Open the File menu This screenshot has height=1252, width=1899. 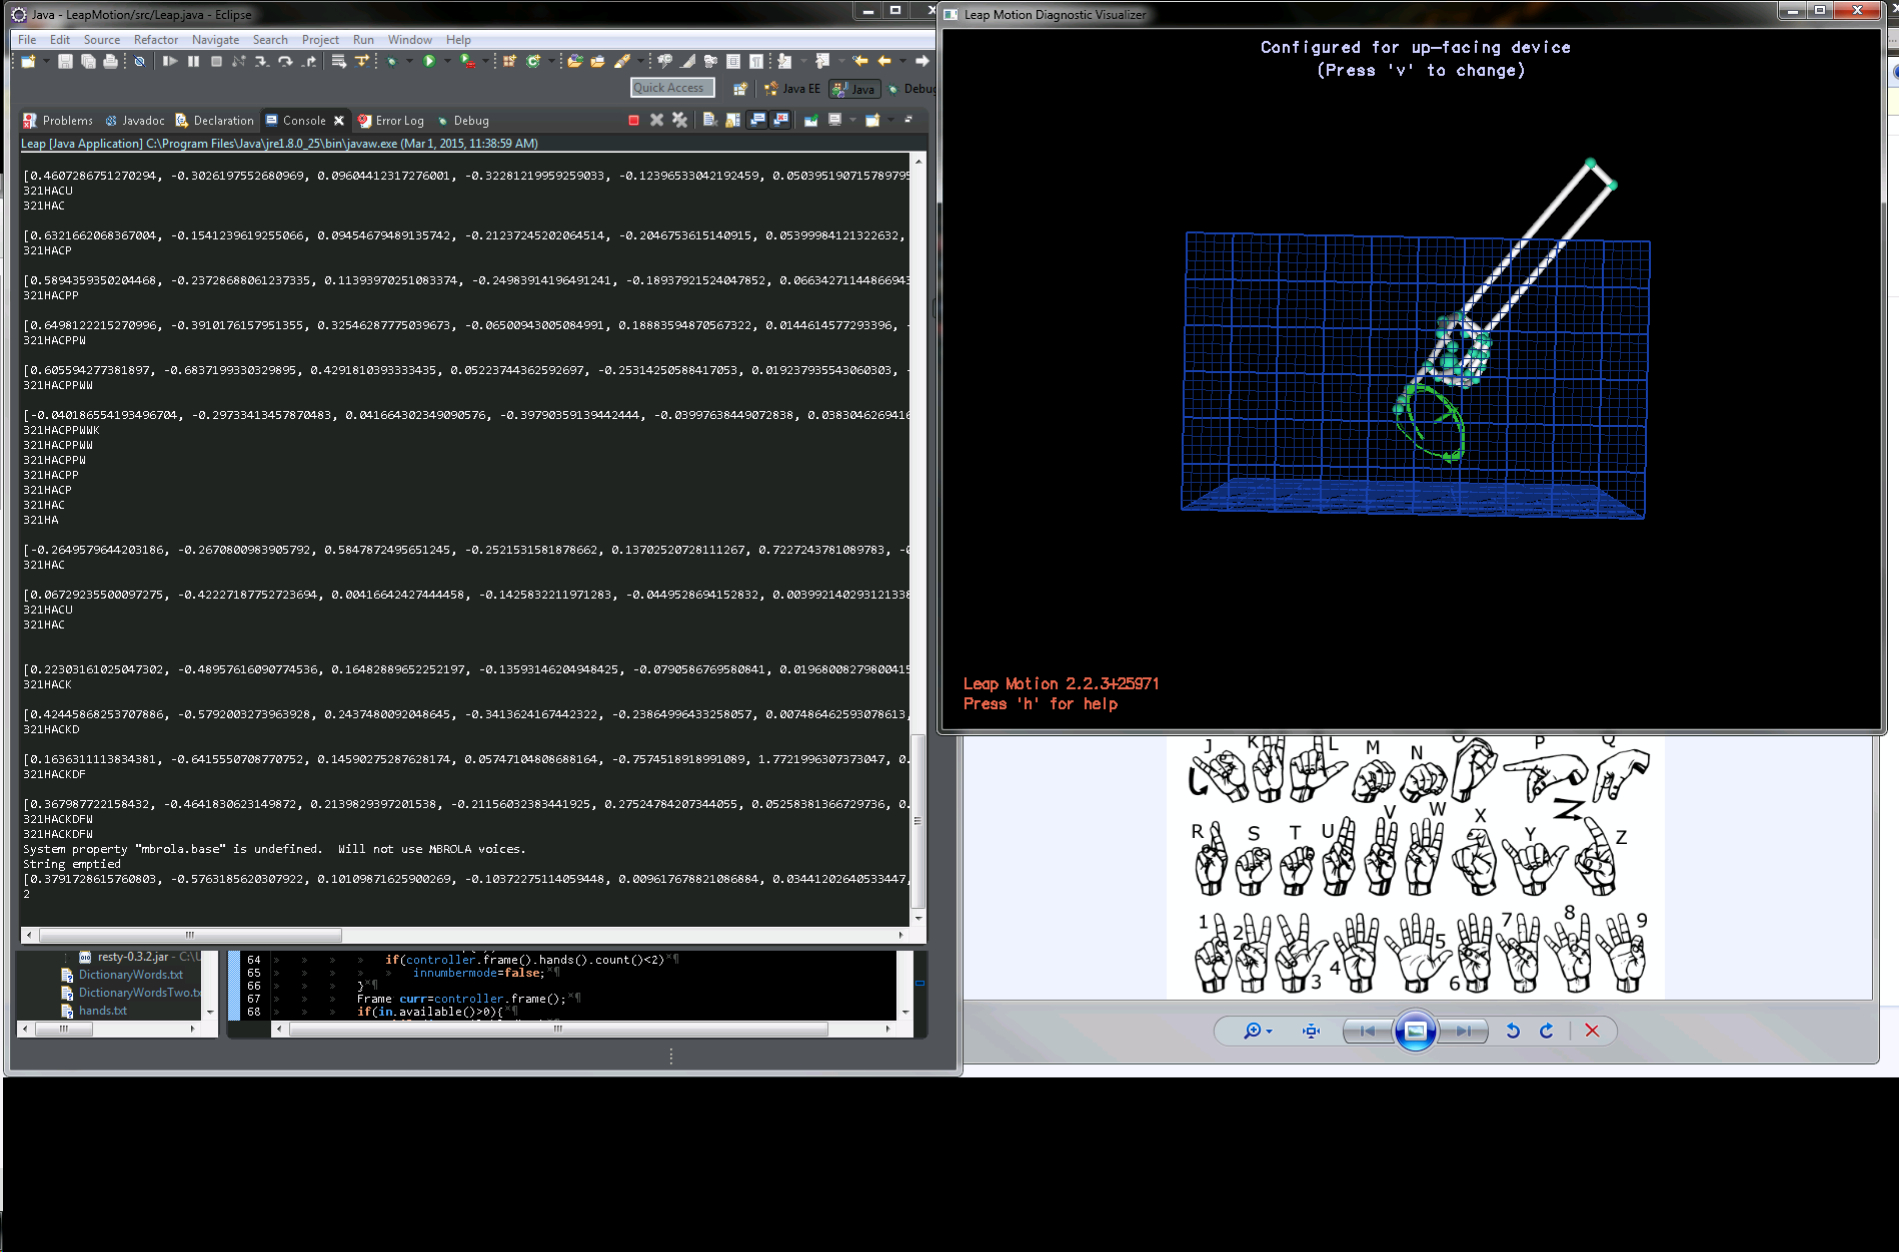(x=27, y=40)
